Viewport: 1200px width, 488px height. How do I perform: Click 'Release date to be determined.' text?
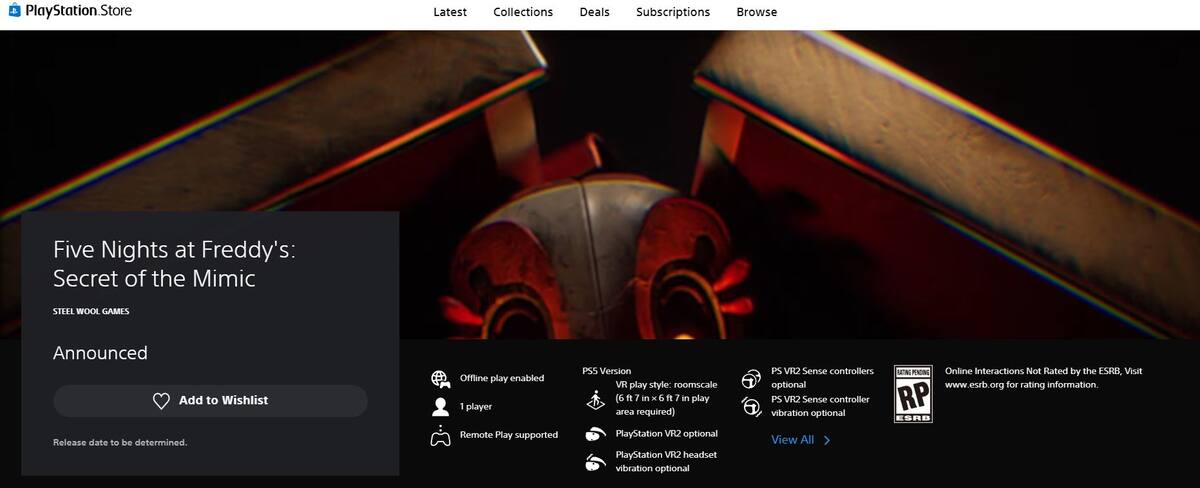[x=120, y=442]
